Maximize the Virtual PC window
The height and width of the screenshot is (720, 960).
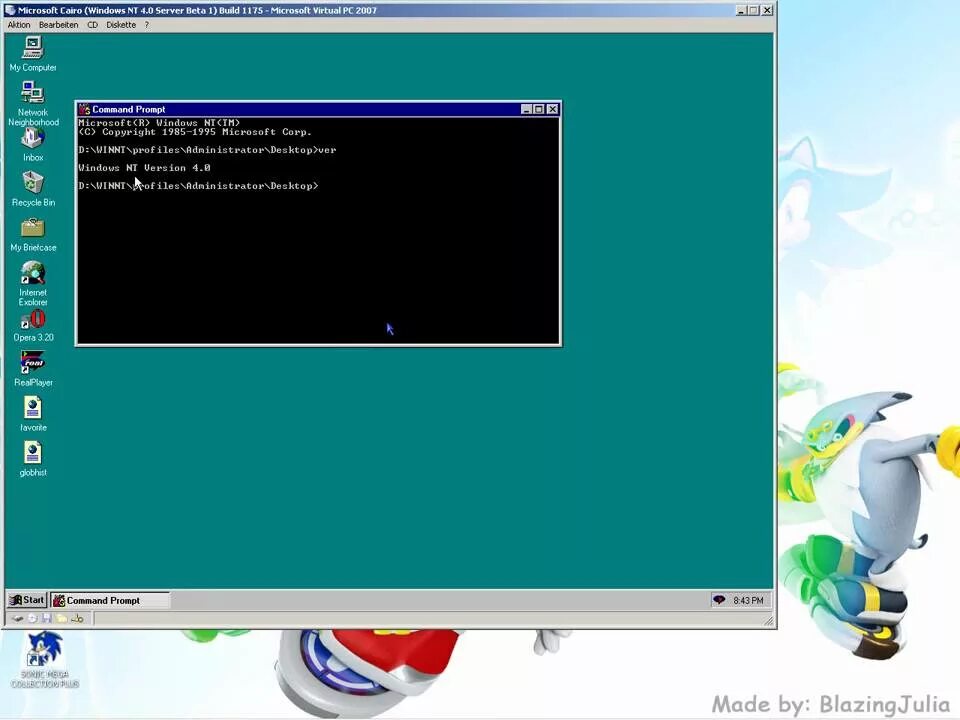point(753,10)
